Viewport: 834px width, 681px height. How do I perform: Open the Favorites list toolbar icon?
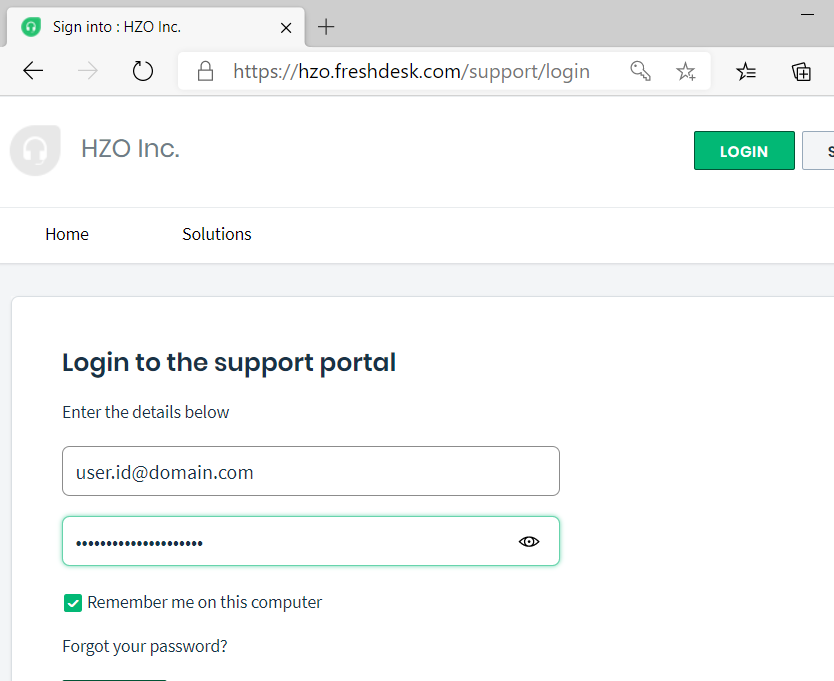coord(746,71)
